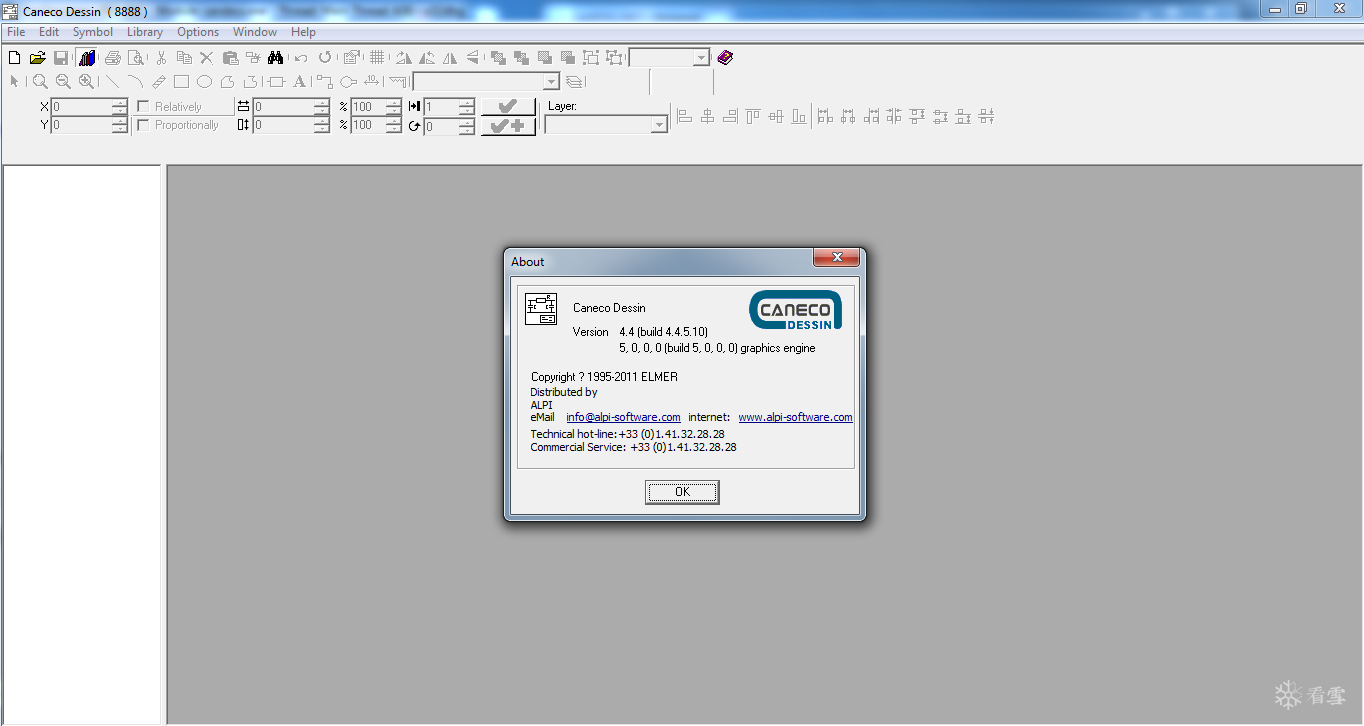Click the Zoom out magnifier

click(63, 82)
